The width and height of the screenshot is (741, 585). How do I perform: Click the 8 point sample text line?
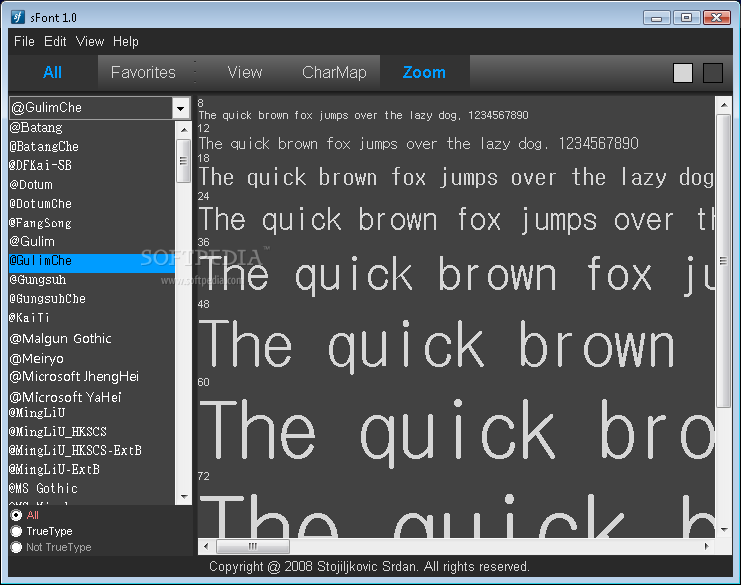click(363, 115)
